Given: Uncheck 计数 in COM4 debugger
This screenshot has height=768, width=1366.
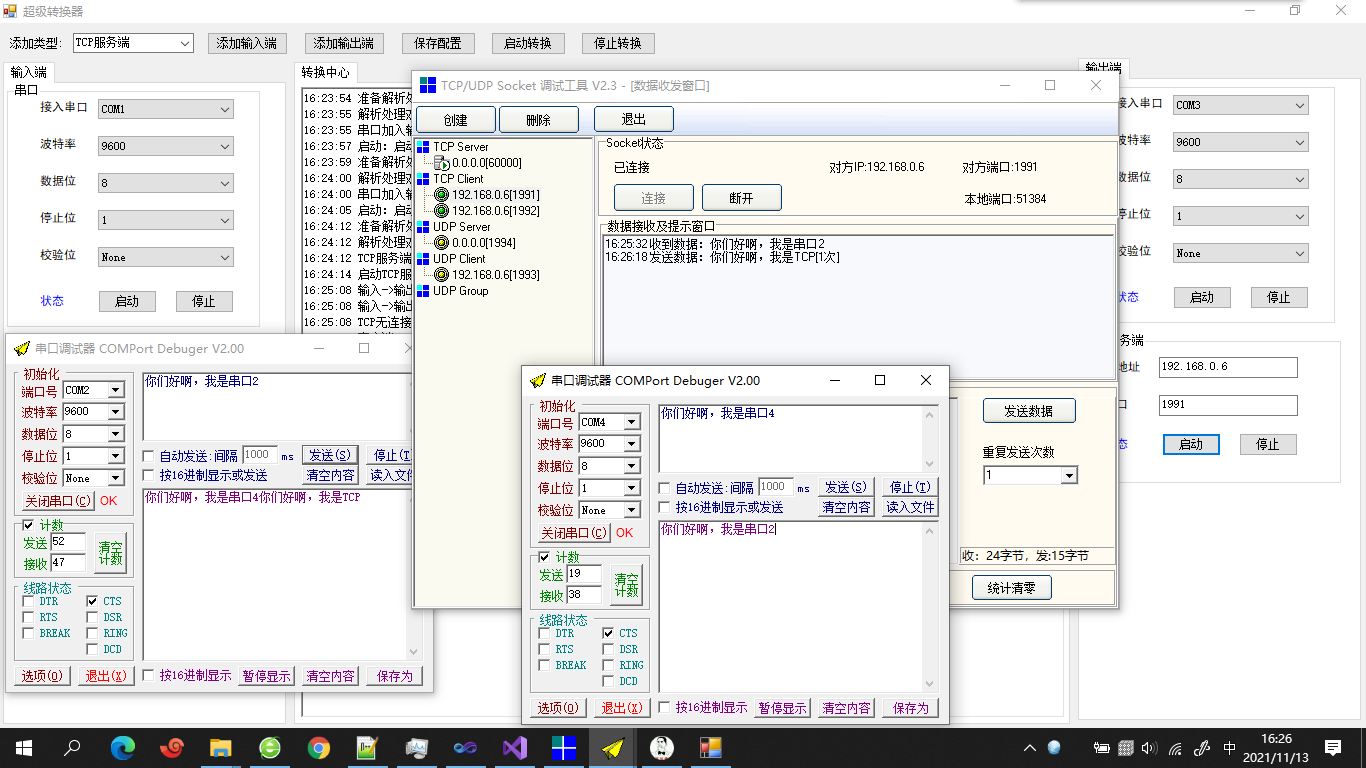Looking at the screenshot, I should pos(544,557).
